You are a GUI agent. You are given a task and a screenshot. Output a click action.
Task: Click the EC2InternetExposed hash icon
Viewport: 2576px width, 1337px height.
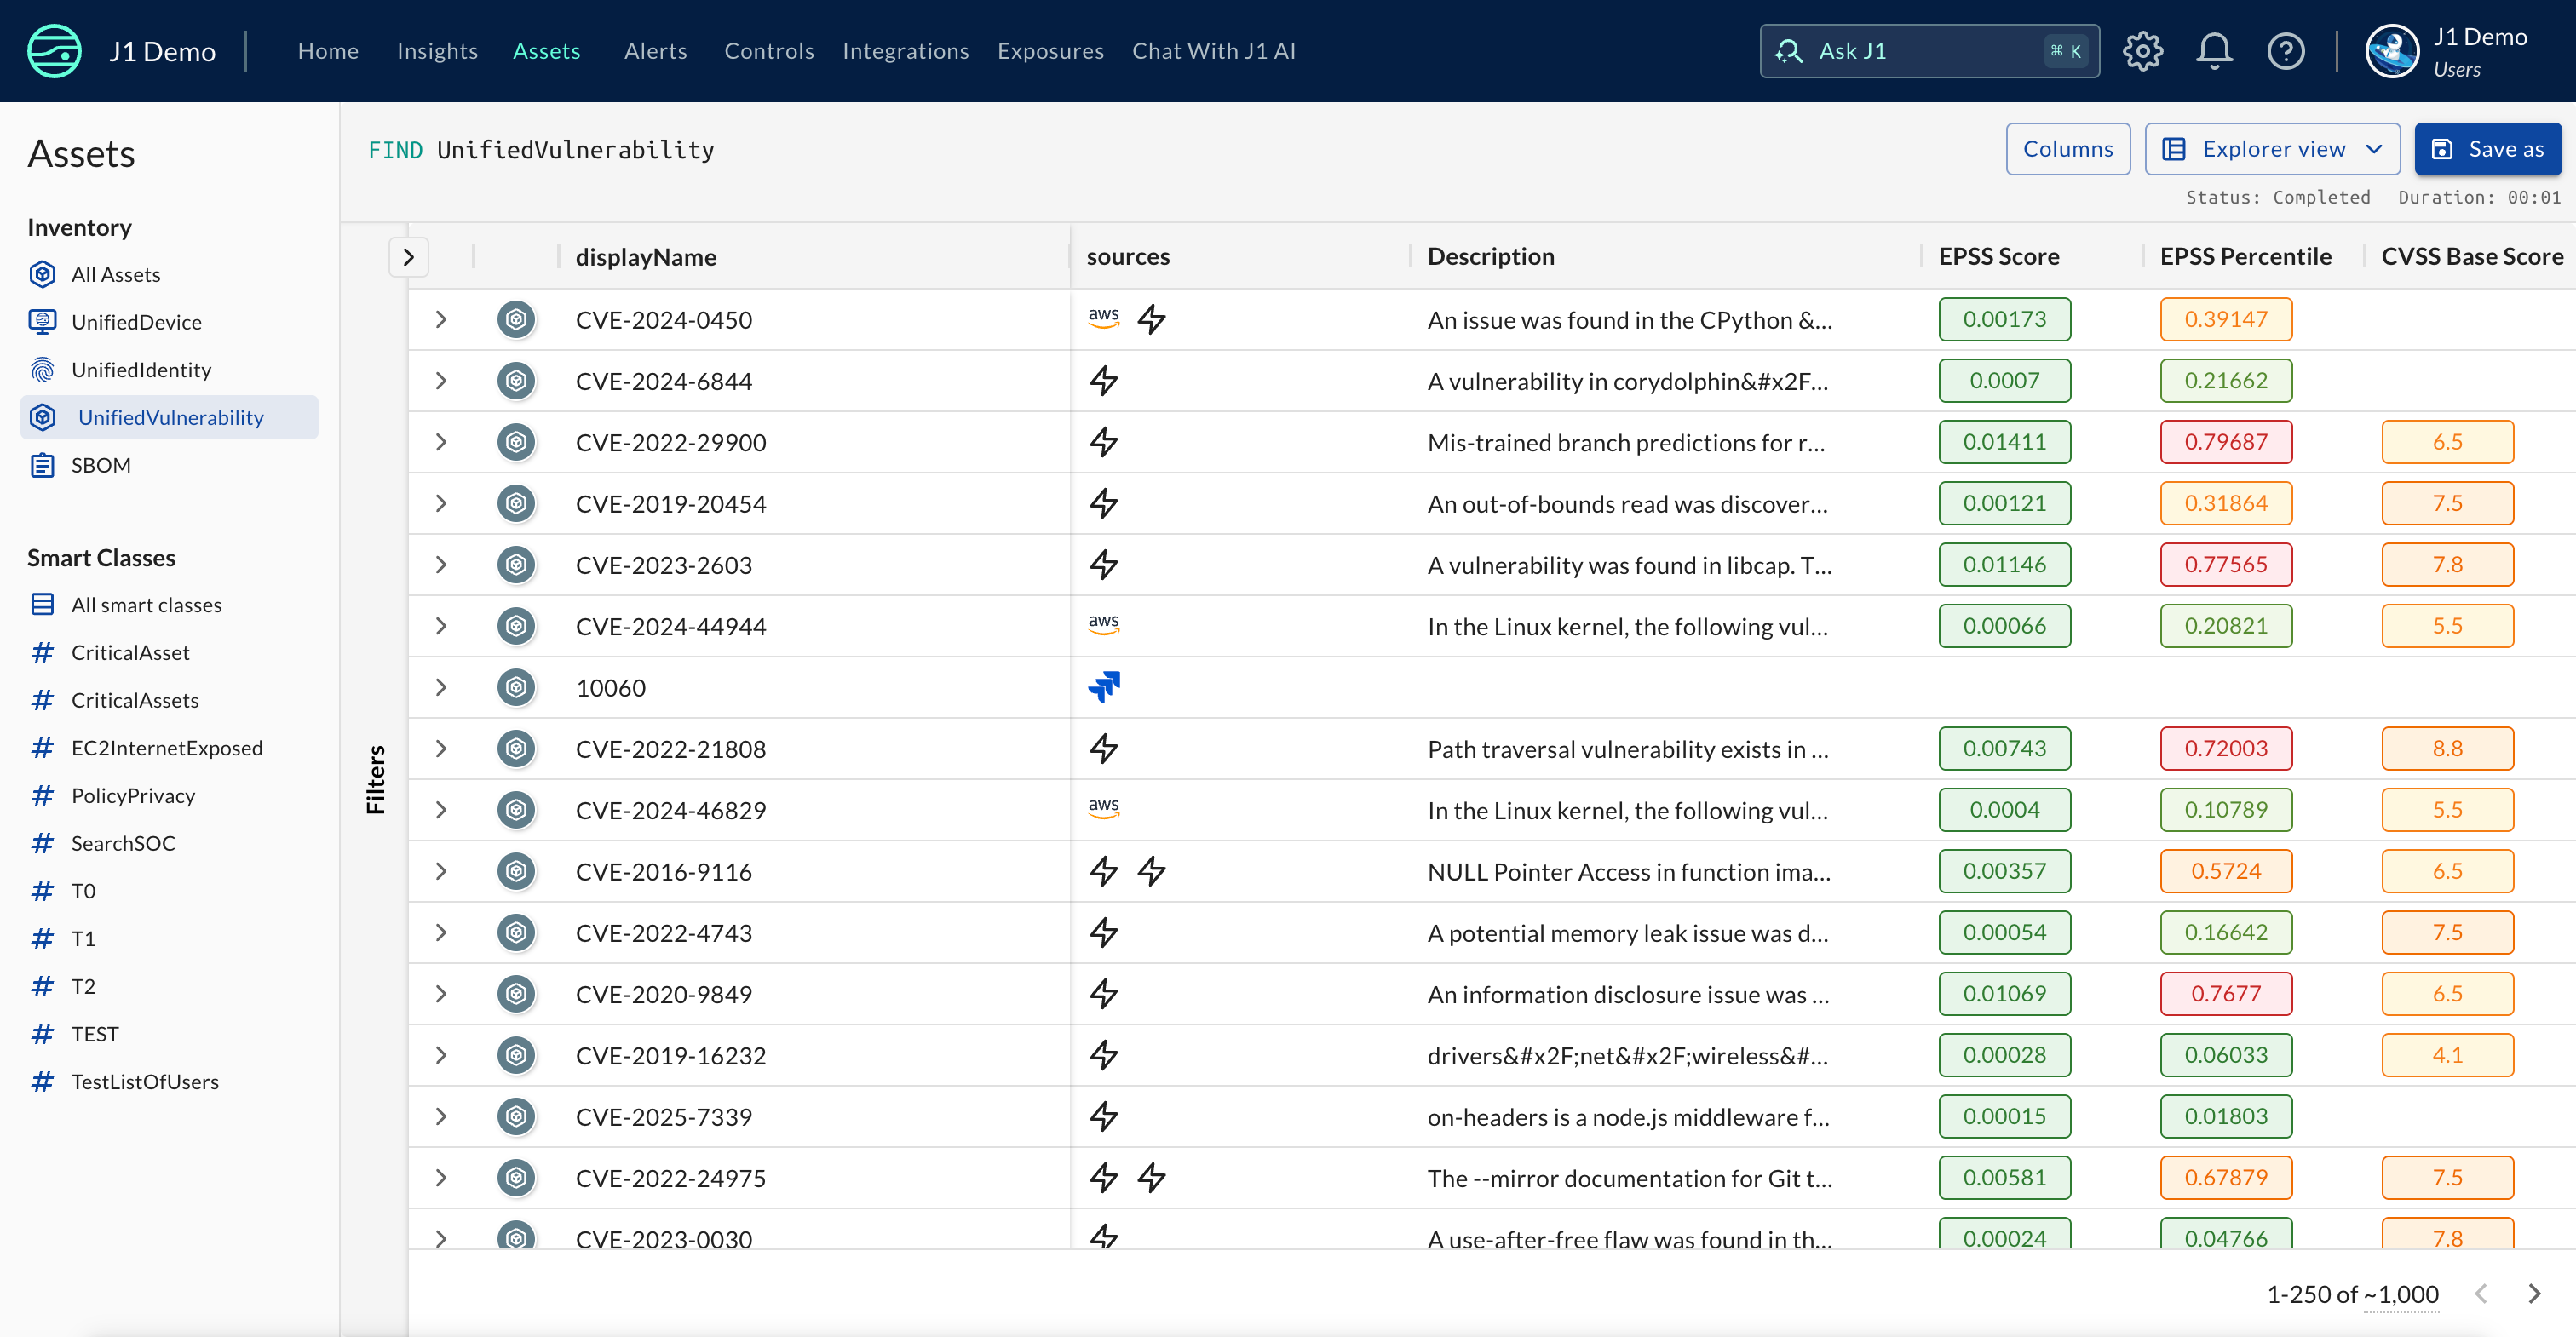point(42,748)
